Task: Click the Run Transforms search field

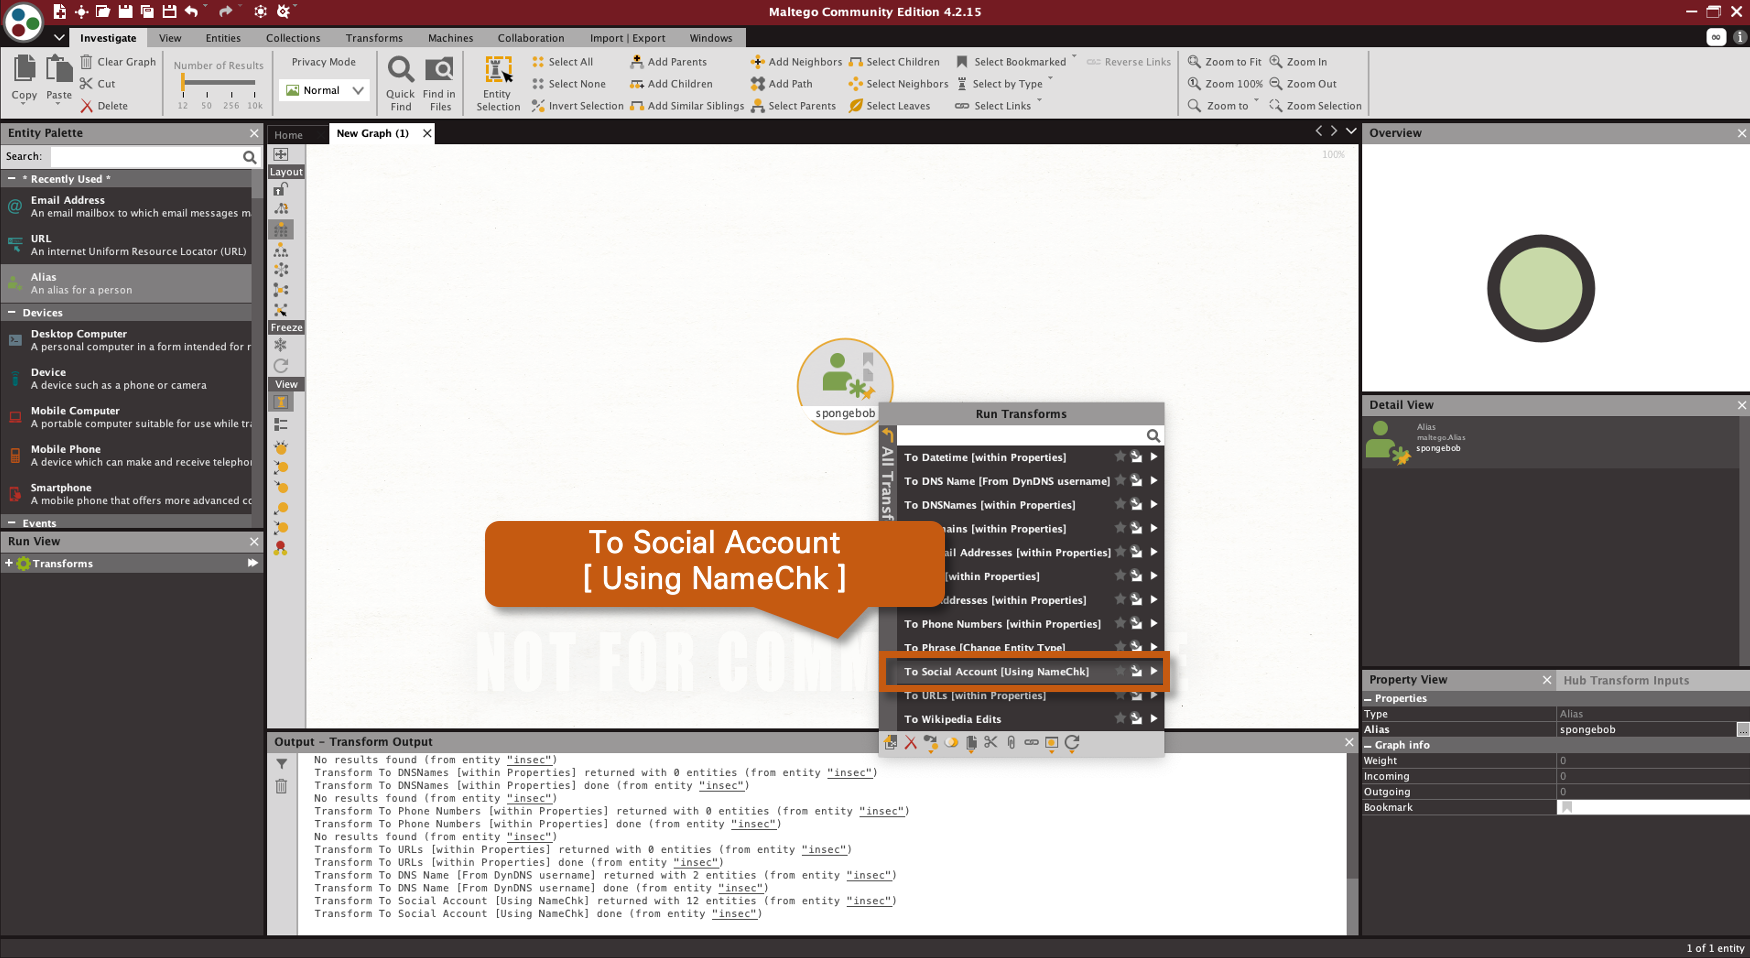Action: click(x=1021, y=436)
